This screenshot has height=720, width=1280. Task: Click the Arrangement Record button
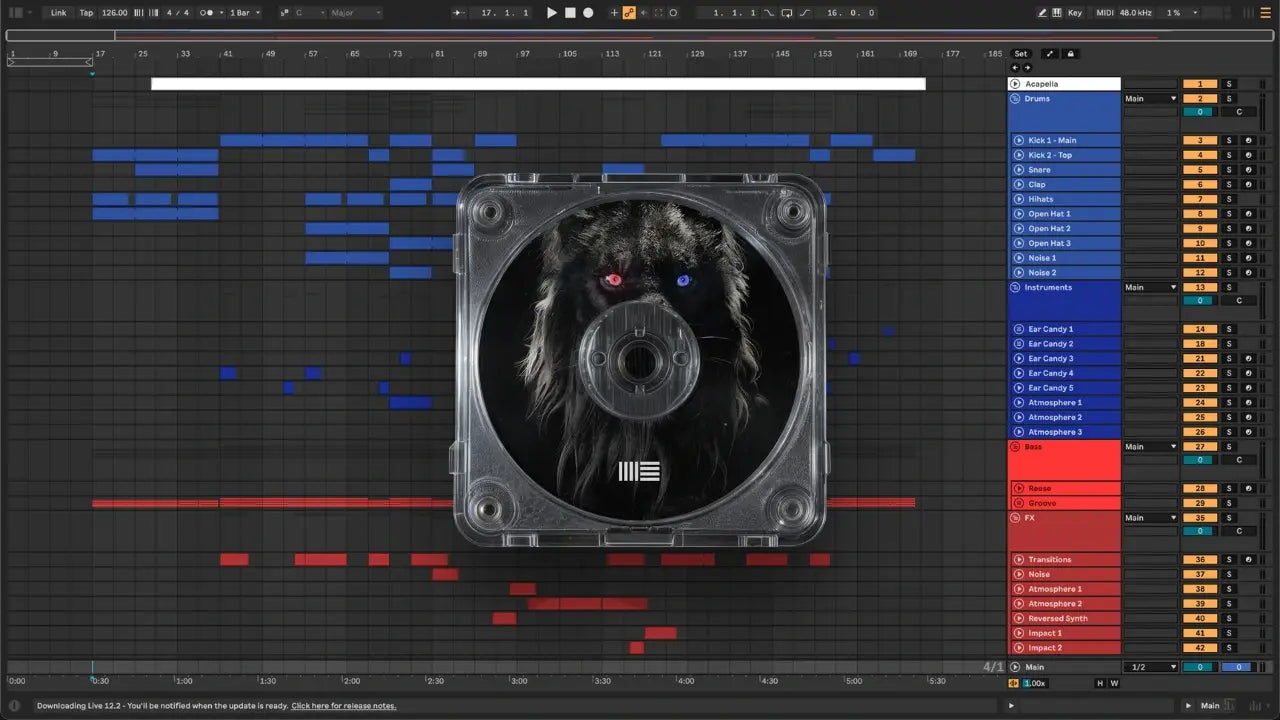pos(588,13)
